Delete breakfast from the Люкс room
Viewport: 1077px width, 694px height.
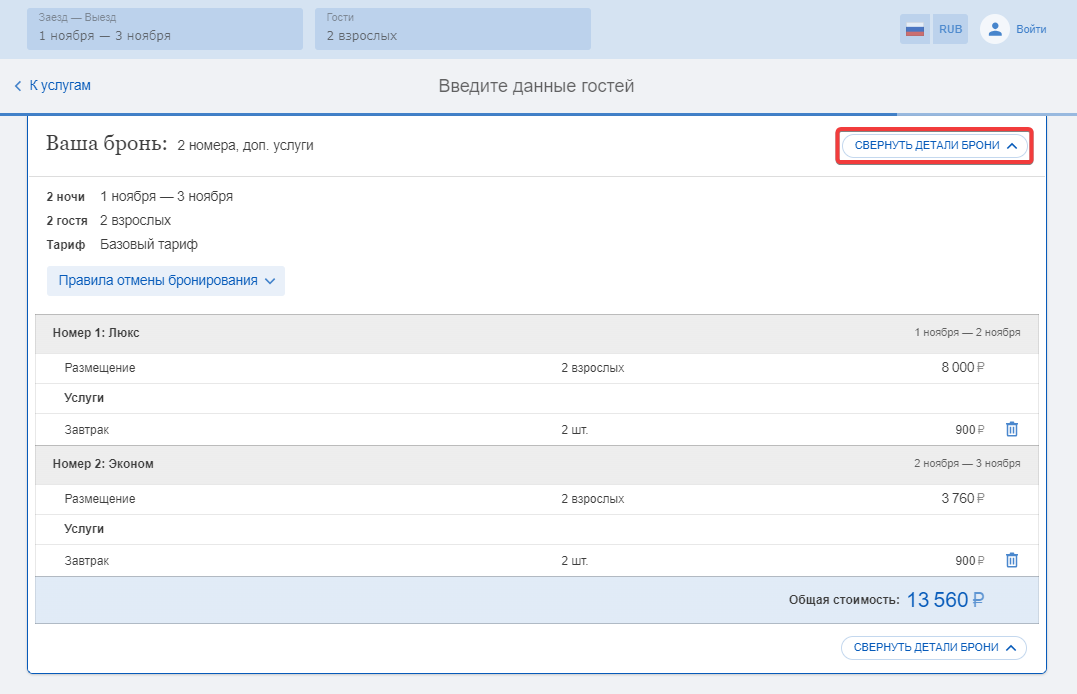point(1012,429)
